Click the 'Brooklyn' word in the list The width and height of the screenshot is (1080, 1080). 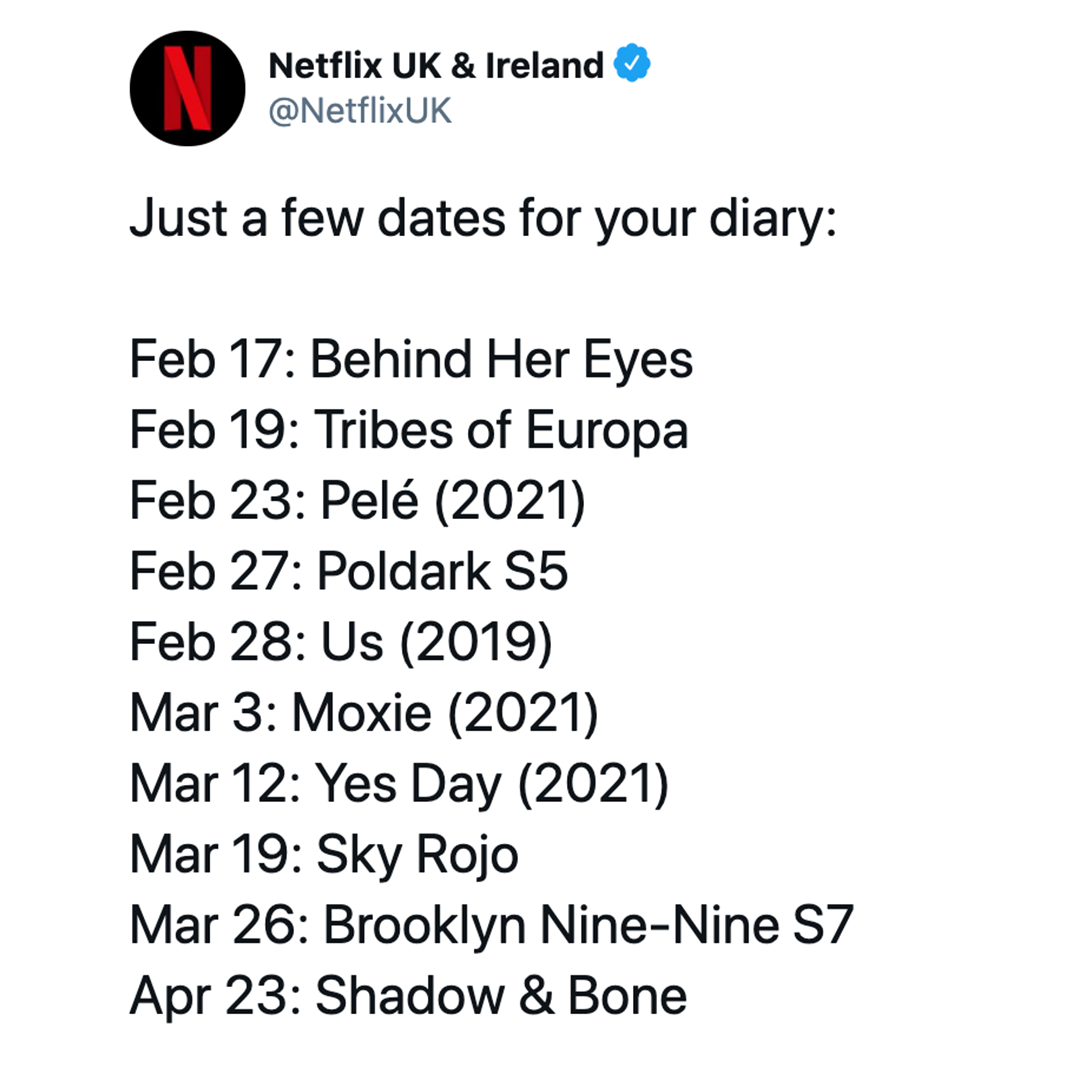pos(425,925)
